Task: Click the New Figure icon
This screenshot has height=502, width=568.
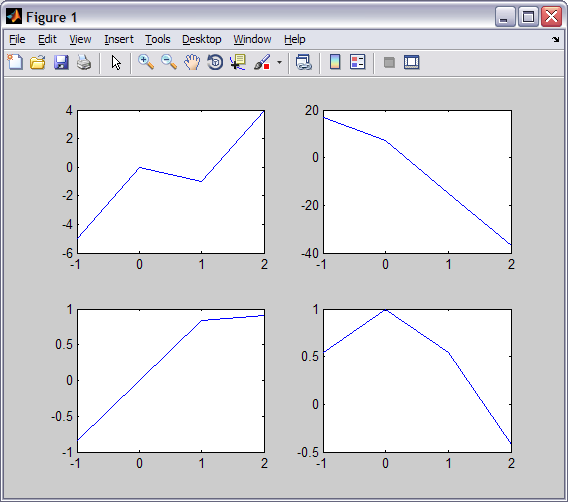Action: [15, 62]
